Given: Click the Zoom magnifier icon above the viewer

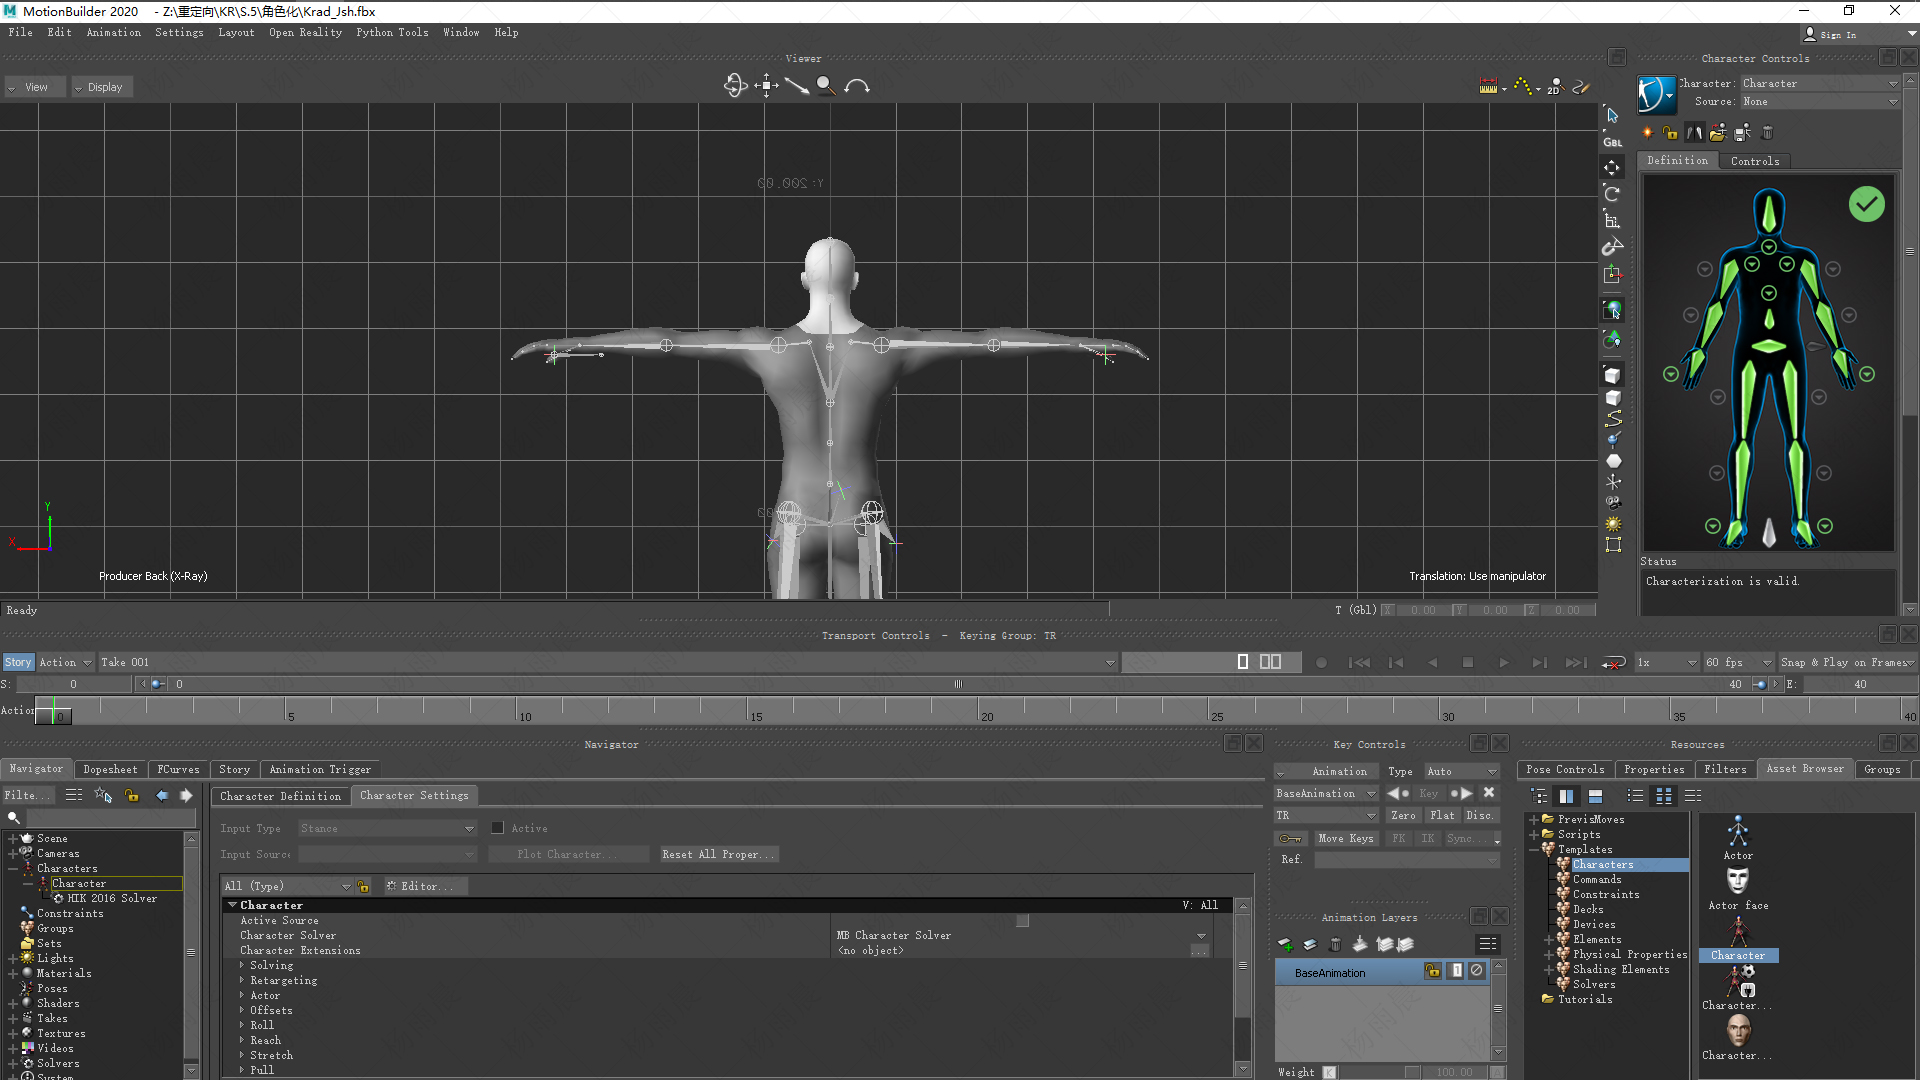Looking at the screenshot, I should (825, 86).
